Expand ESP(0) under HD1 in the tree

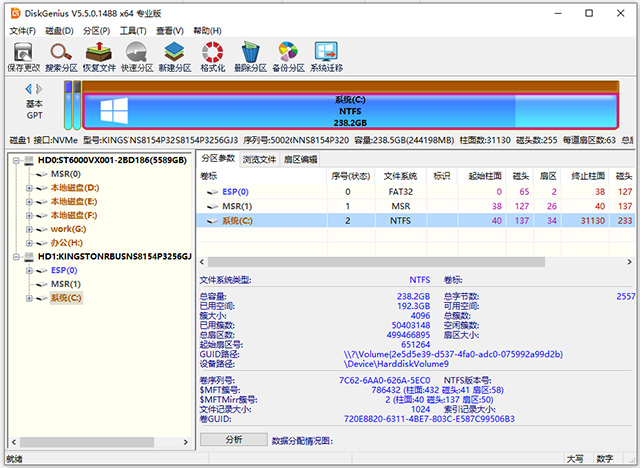[x=29, y=271]
